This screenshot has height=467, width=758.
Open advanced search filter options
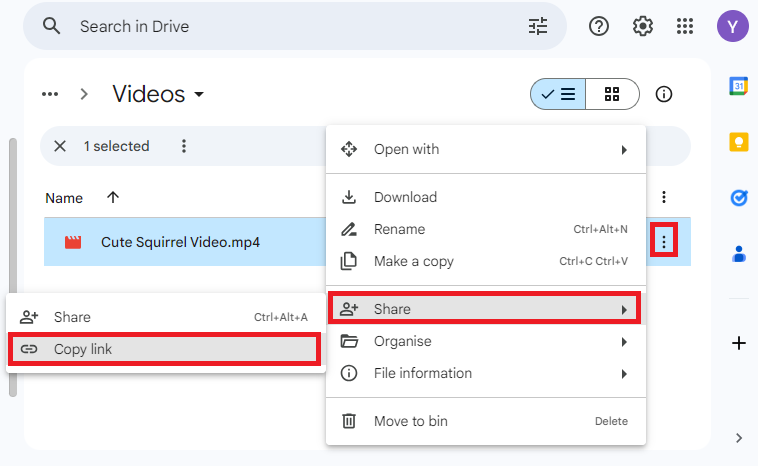(538, 26)
